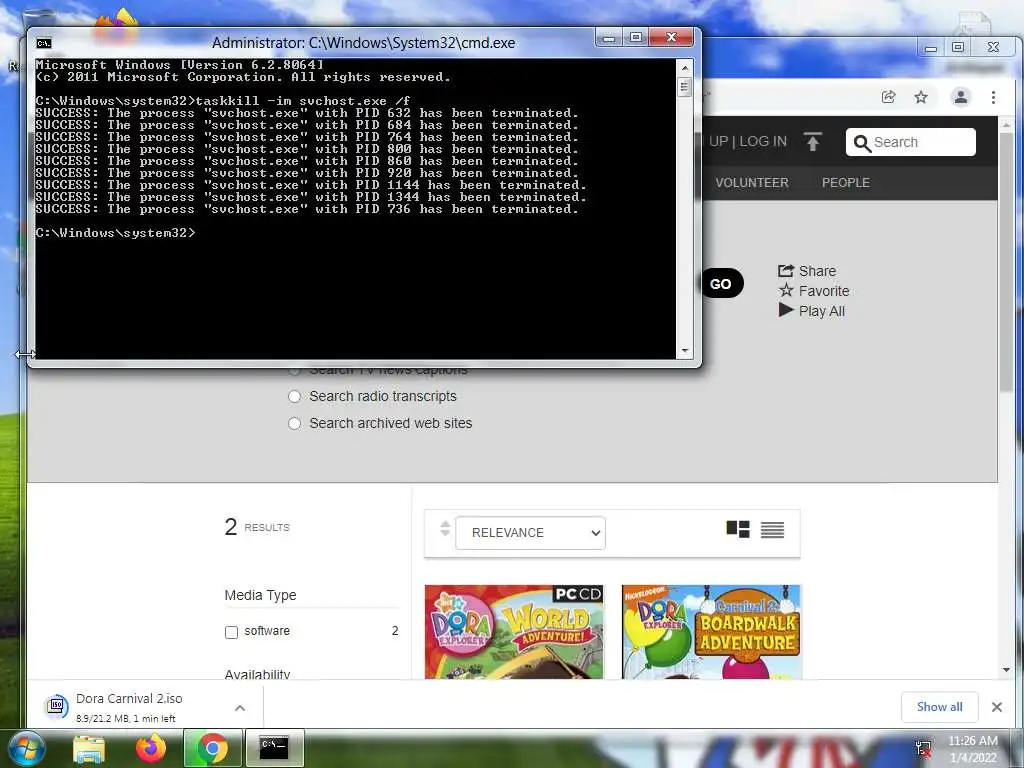
Task: Click the Share icon on the results page
Action: click(x=786, y=270)
